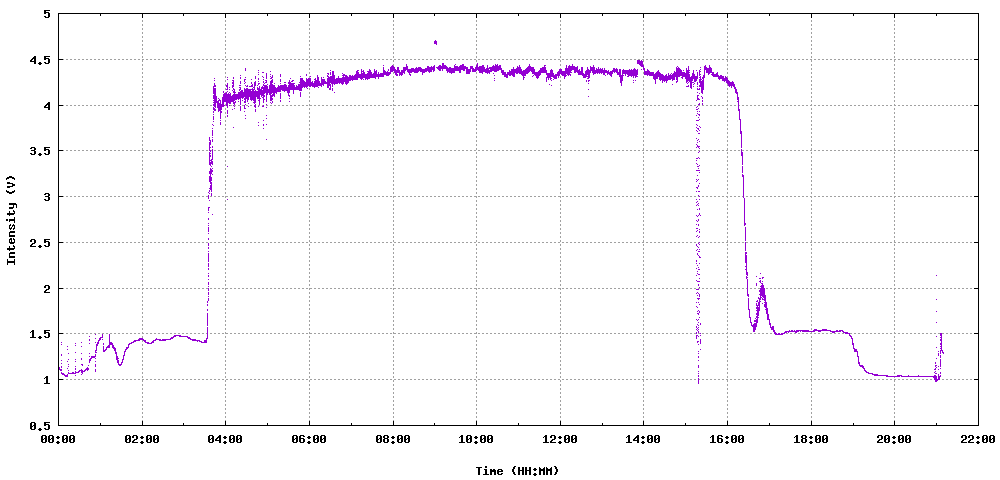Click the '20:00' x-axis tick label

(894, 439)
